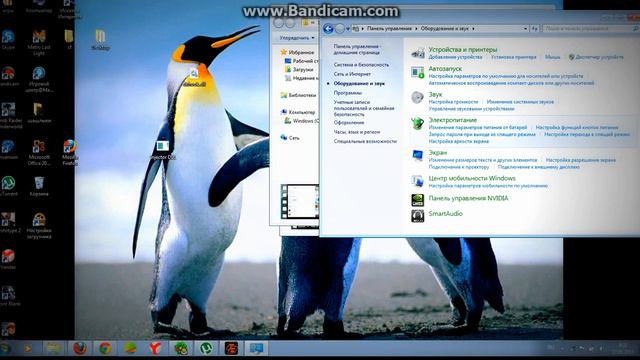Click the Control Panel forward arrow

coord(340,29)
